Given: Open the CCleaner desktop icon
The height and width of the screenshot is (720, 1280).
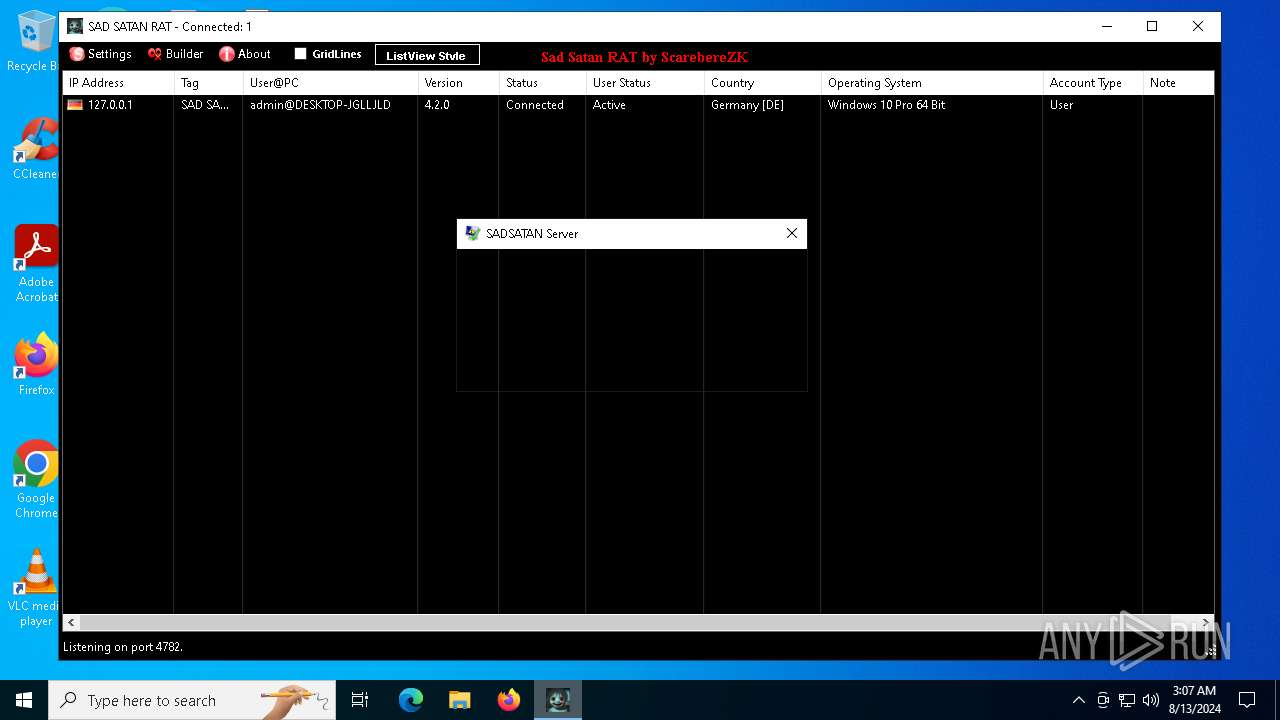Looking at the screenshot, I should point(36,149).
